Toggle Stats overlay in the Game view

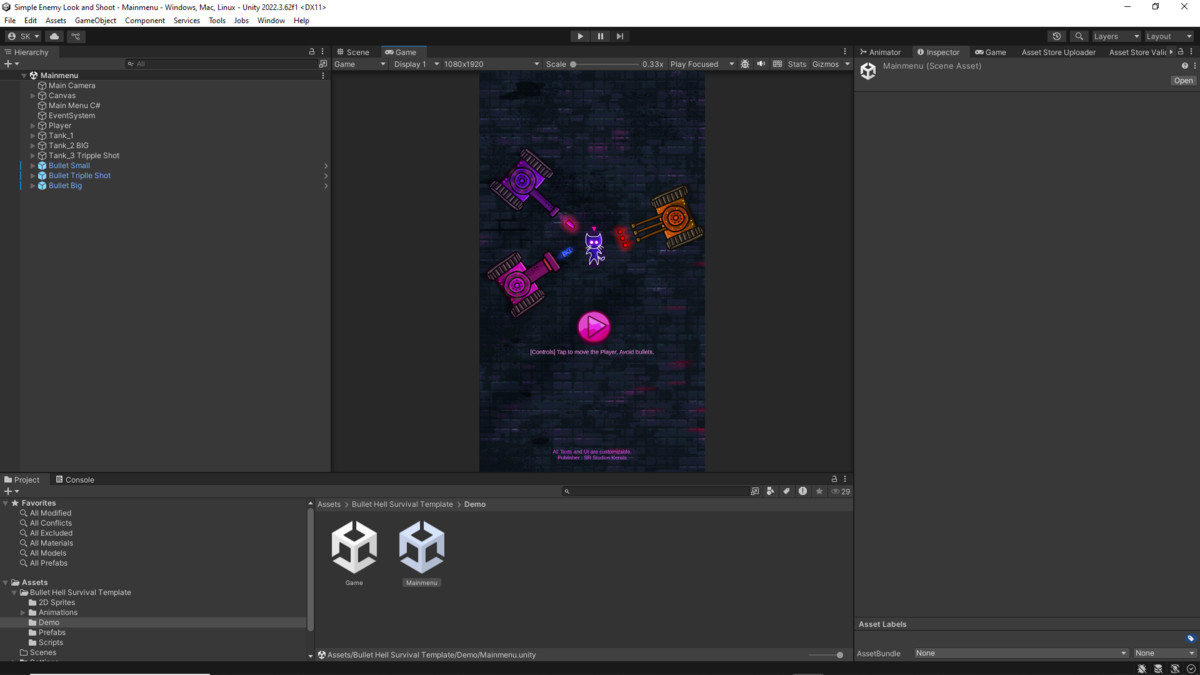pyautogui.click(x=799, y=63)
